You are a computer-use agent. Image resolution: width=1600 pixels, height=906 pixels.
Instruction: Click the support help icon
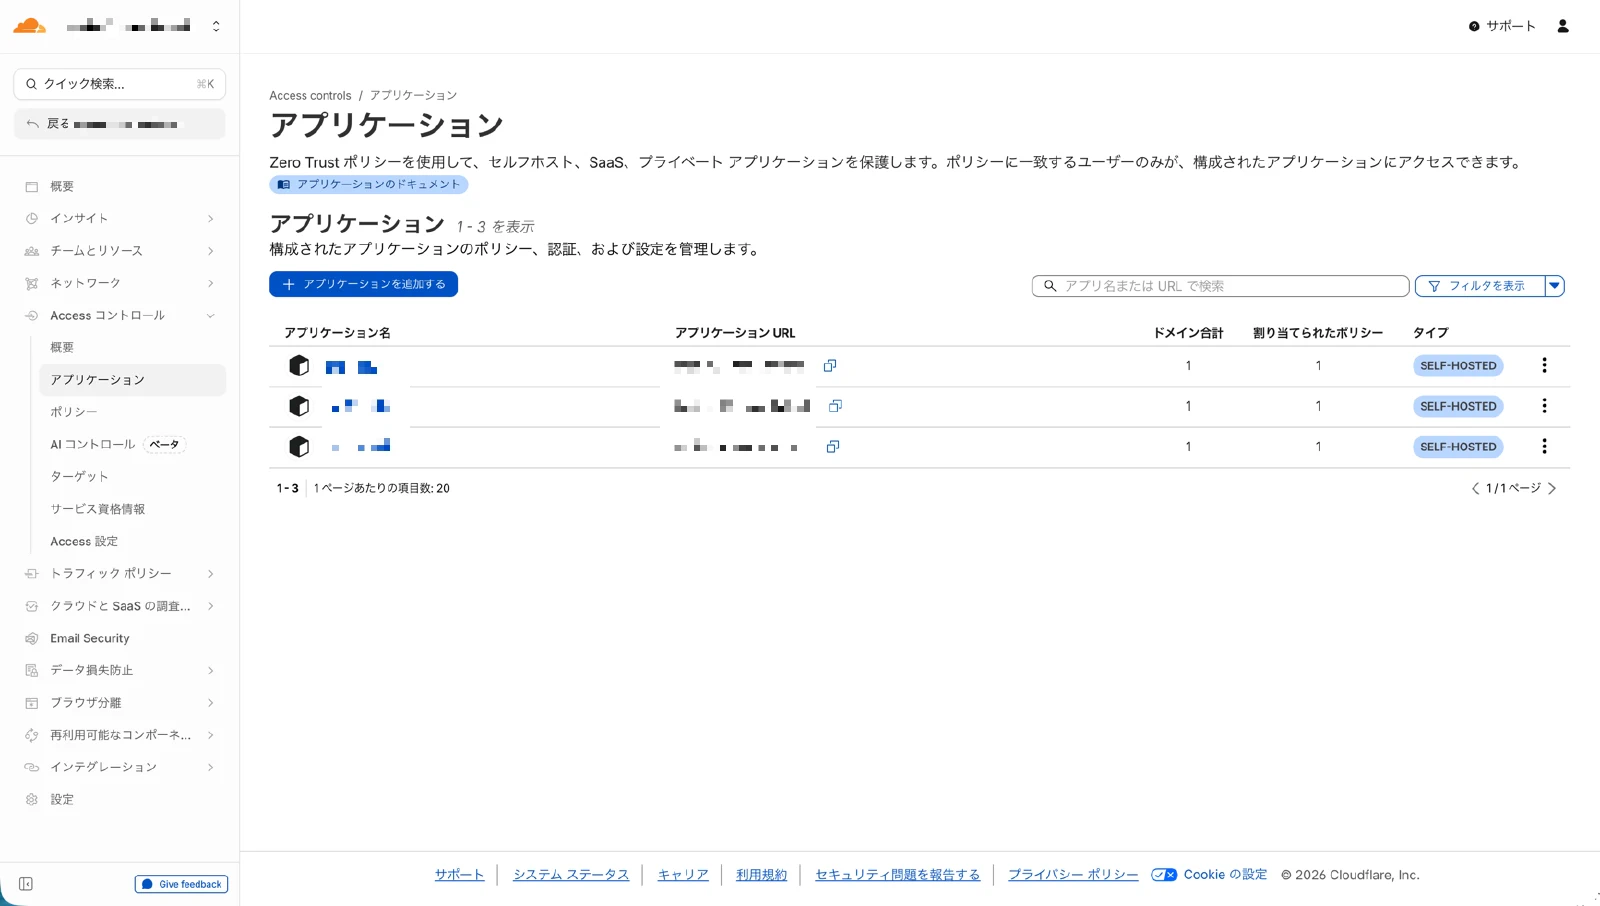[1474, 27]
